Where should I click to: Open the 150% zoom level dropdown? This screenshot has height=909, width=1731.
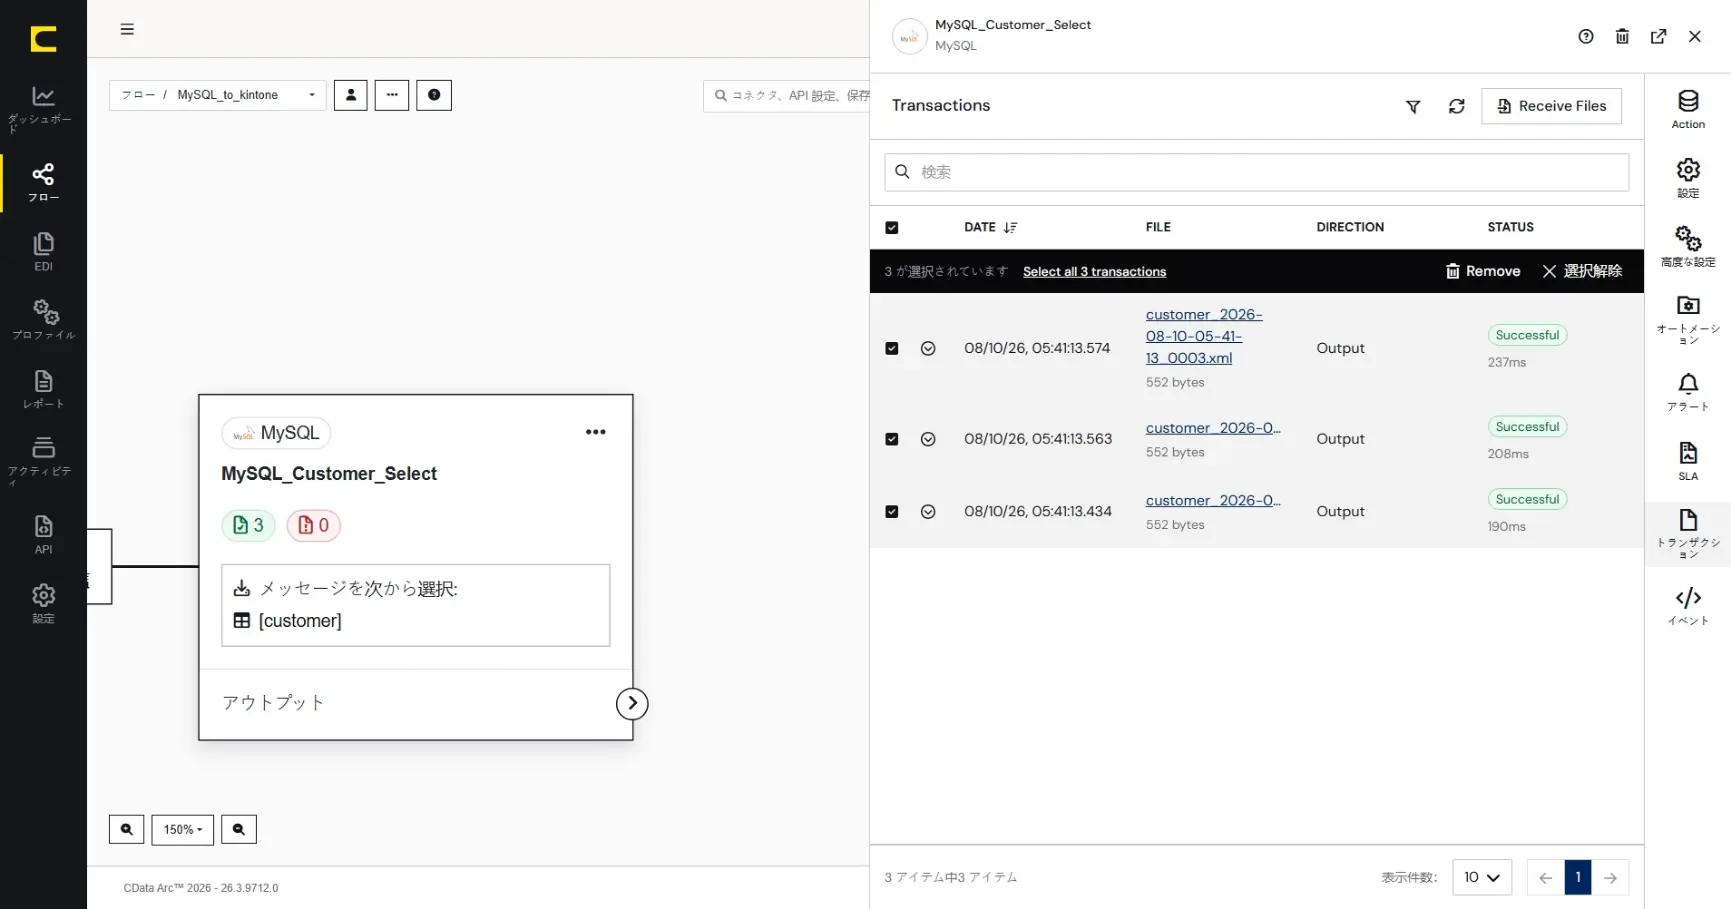point(182,829)
